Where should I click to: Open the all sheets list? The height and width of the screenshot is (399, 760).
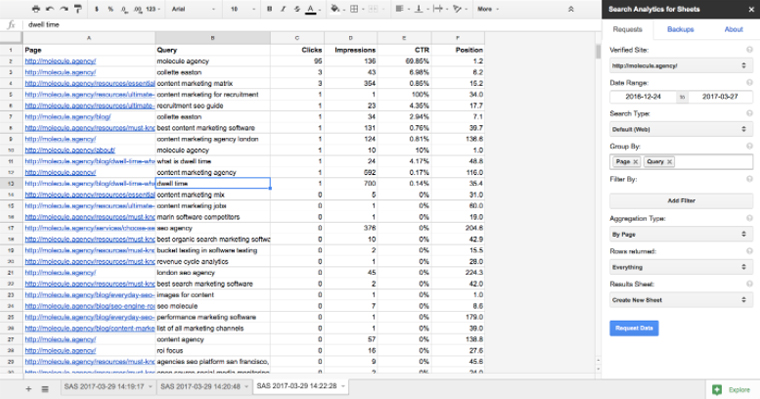click(x=45, y=389)
